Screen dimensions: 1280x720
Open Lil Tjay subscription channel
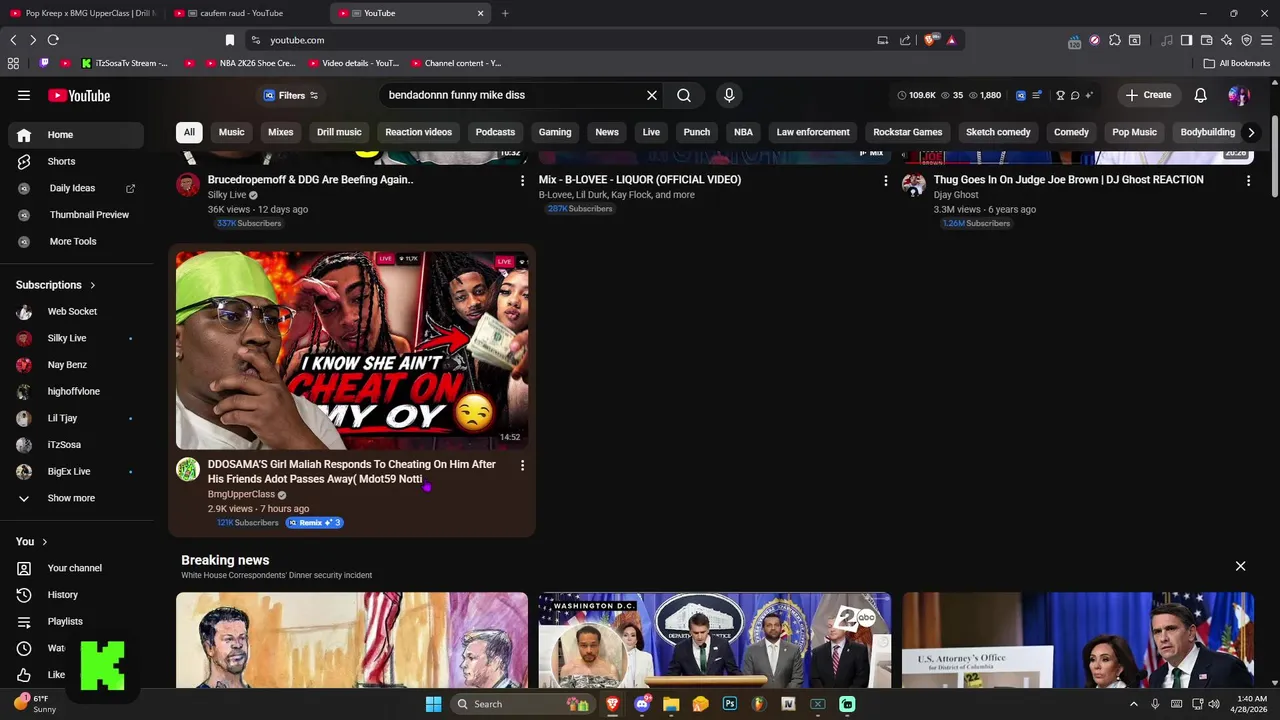76,418
